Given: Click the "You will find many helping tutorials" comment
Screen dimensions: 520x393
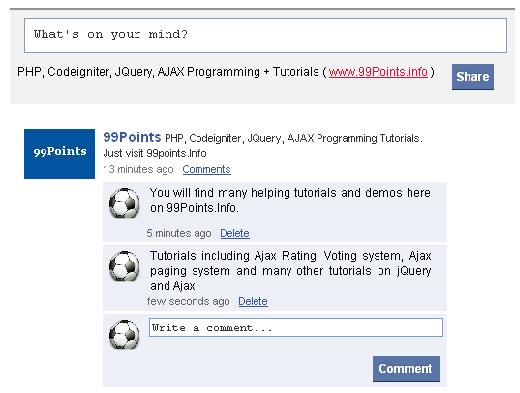Looking at the screenshot, I should coord(290,200).
